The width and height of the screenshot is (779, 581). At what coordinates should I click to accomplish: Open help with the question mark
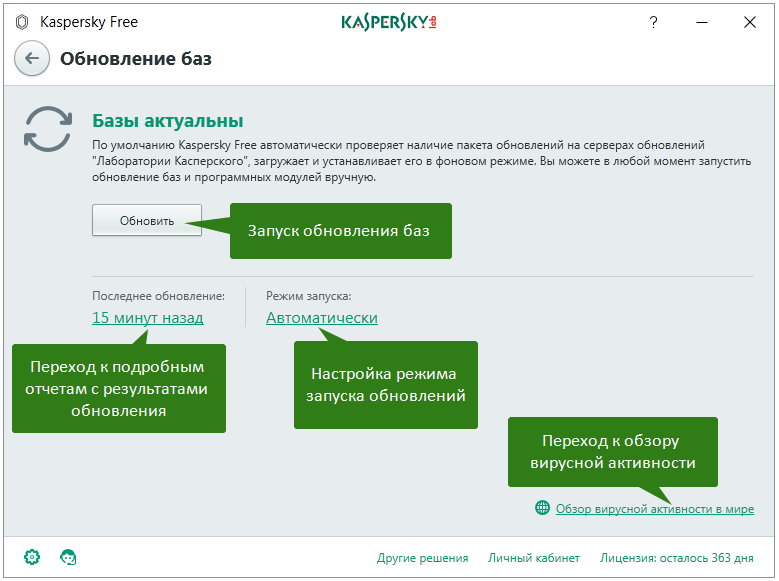click(x=653, y=22)
